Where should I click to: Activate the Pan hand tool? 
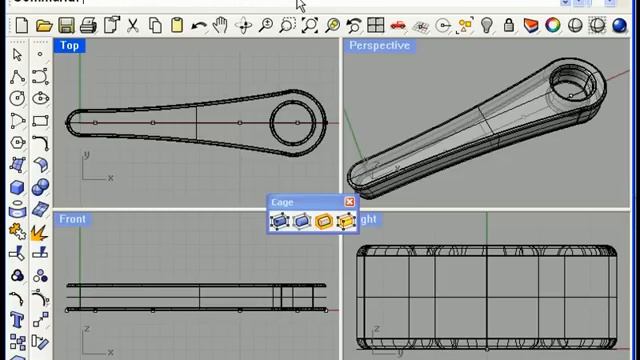coord(221,26)
